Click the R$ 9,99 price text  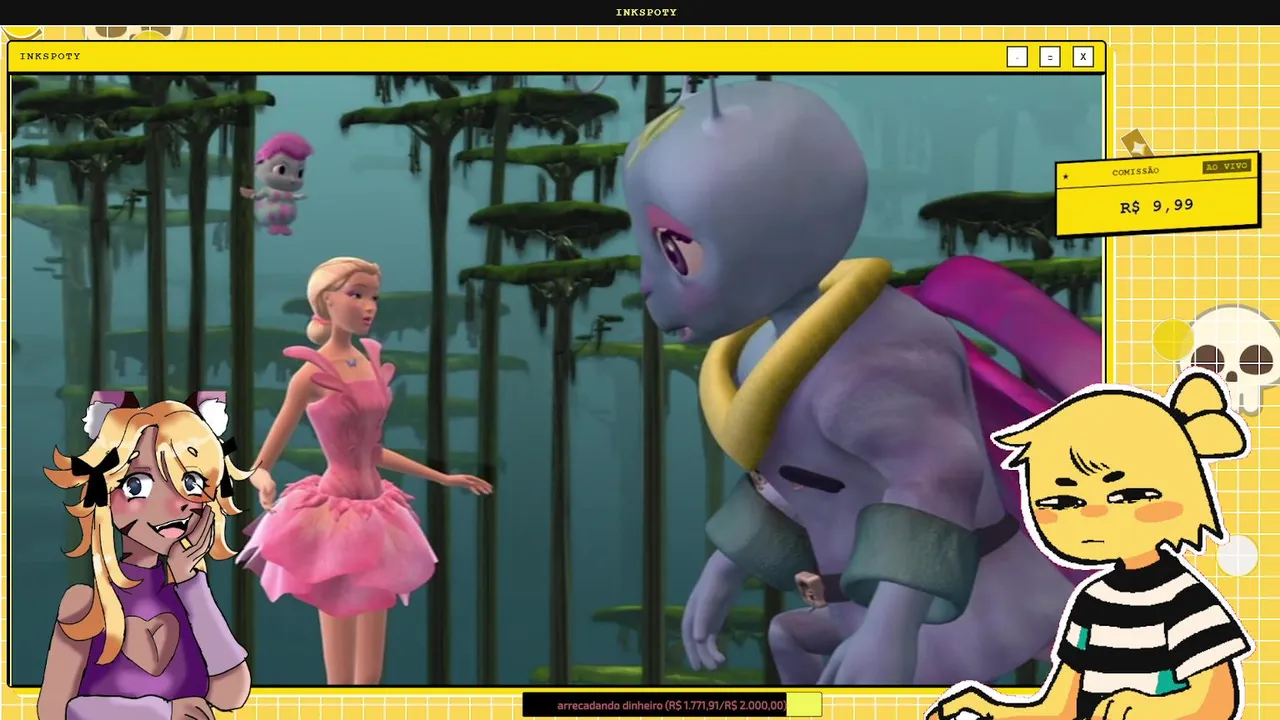coord(1156,206)
